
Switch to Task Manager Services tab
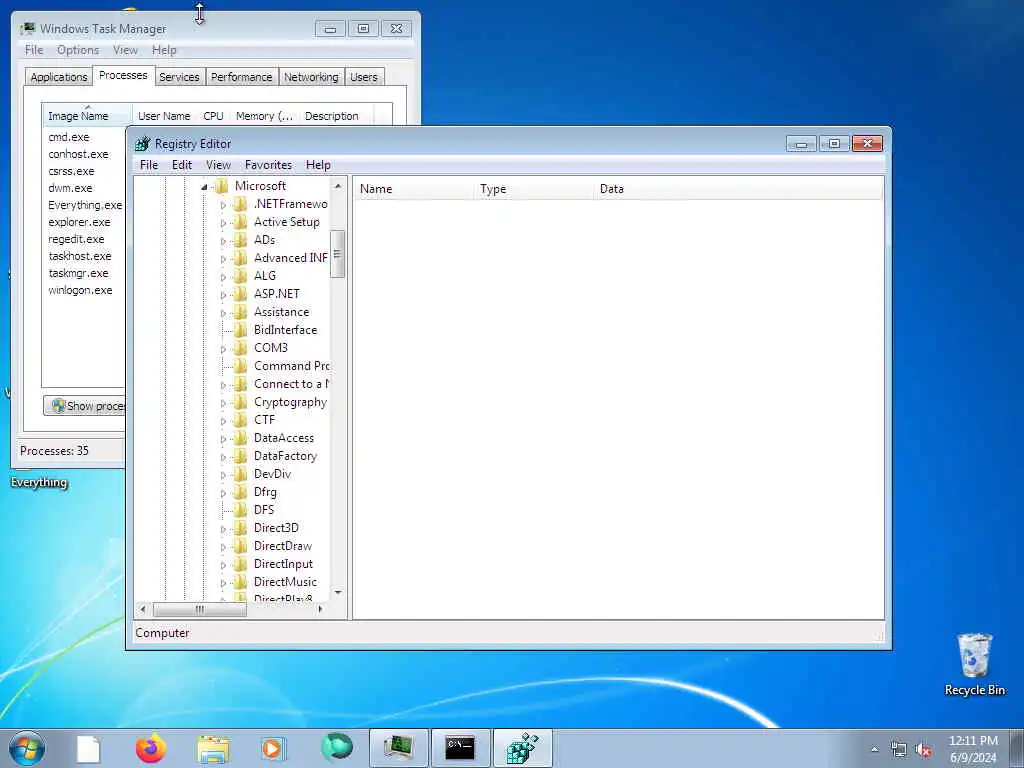[x=179, y=77]
